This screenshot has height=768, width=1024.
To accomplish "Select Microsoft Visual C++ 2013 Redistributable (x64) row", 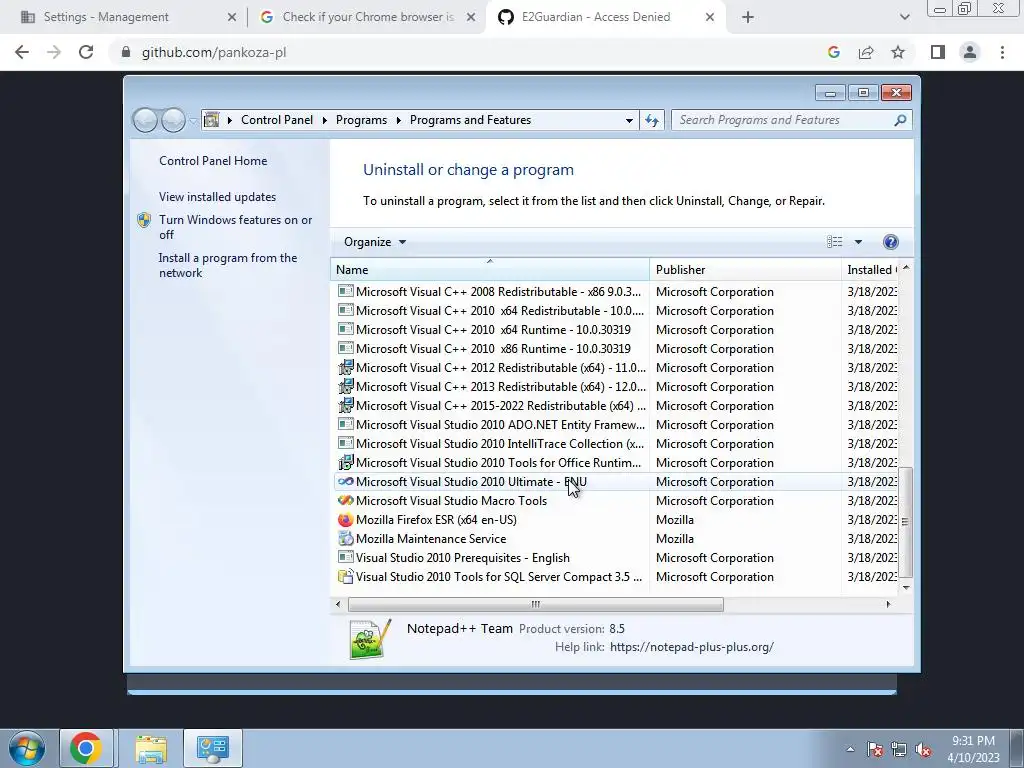I will 616,387.
